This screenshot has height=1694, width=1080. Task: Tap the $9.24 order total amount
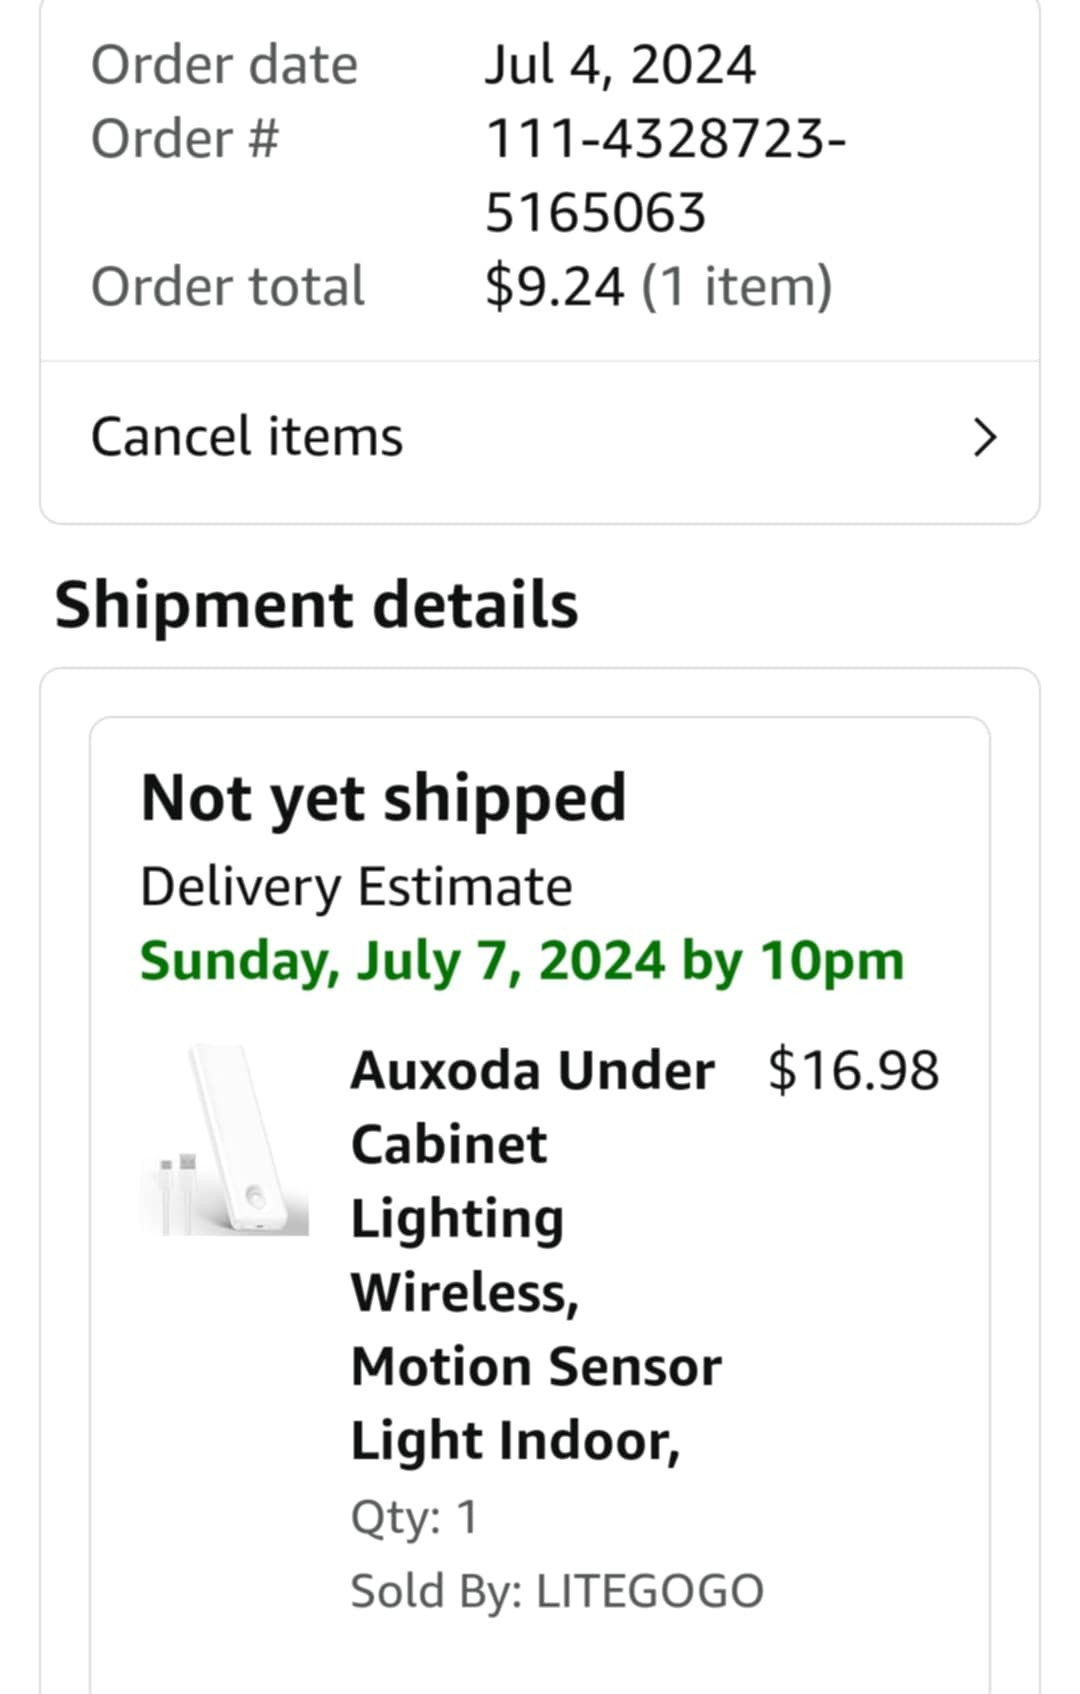coord(555,286)
